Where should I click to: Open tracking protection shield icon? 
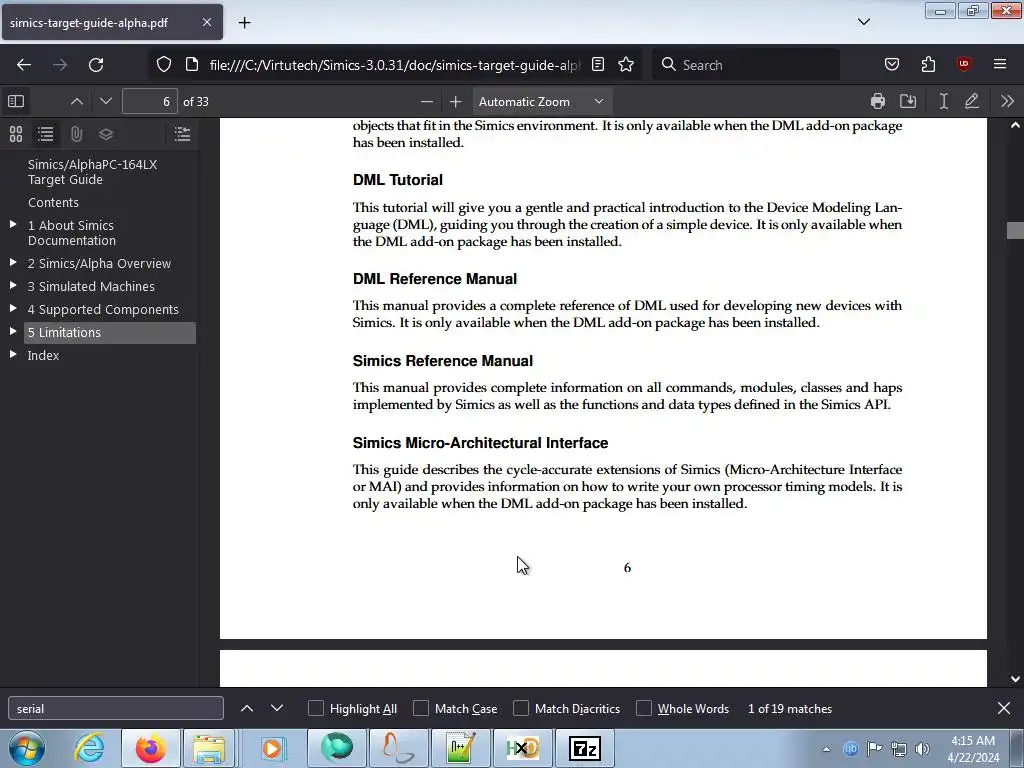point(164,65)
